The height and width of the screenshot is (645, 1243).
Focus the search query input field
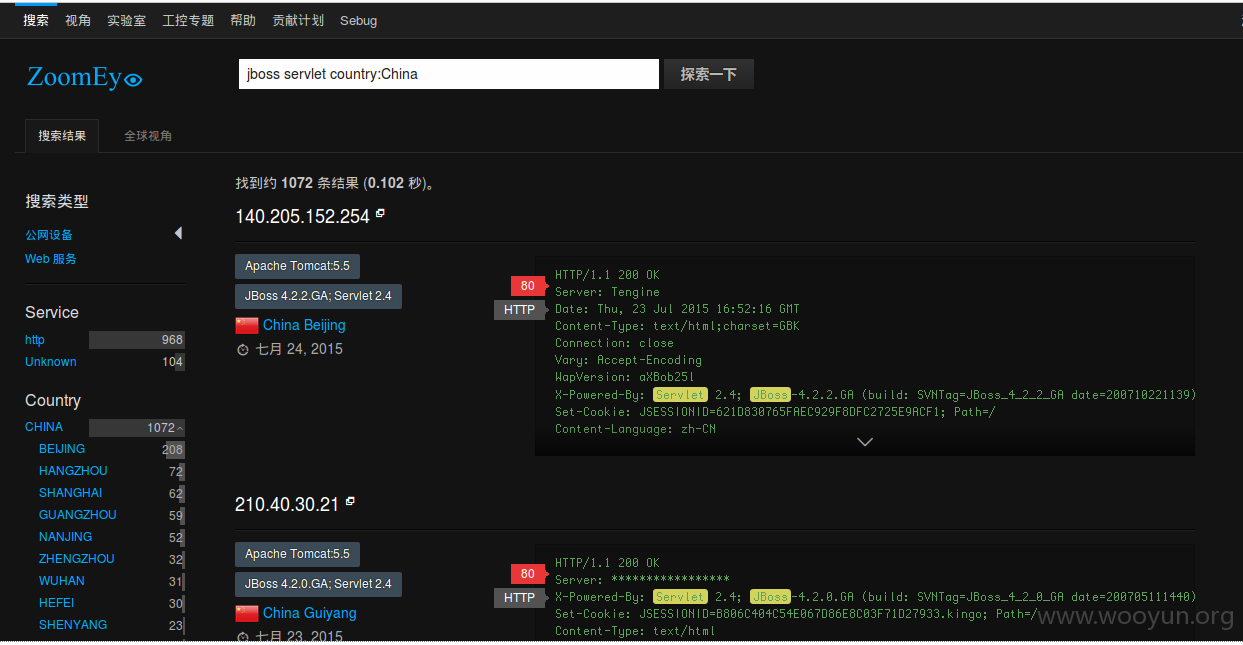tap(449, 74)
